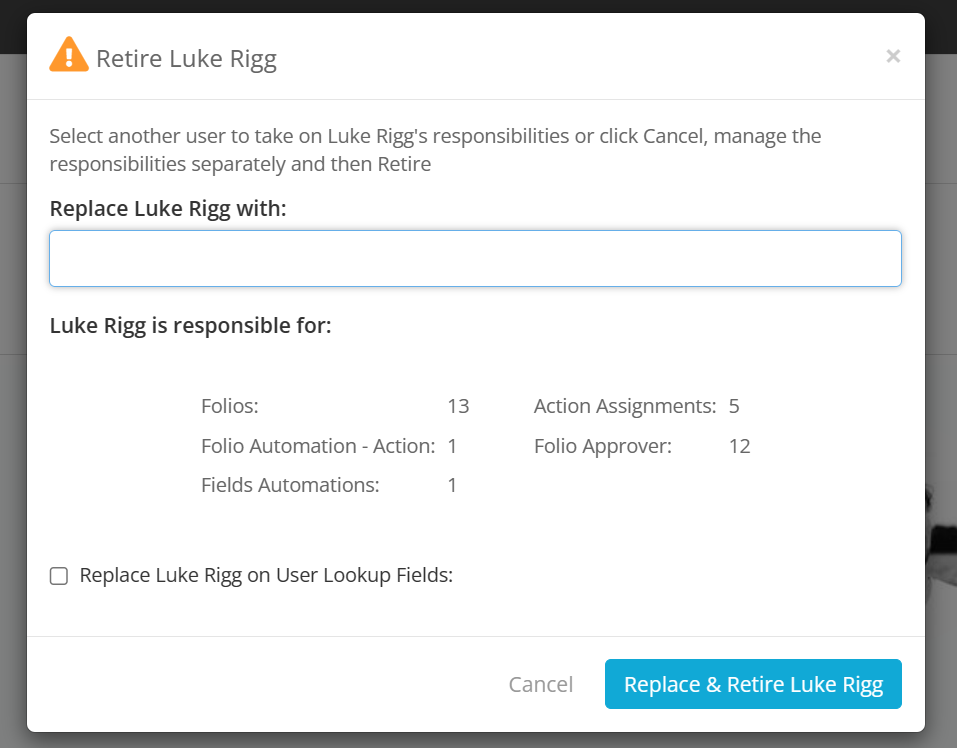Close the Retire Luke Rigg dialog
957x748 pixels.
(x=893, y=56)
